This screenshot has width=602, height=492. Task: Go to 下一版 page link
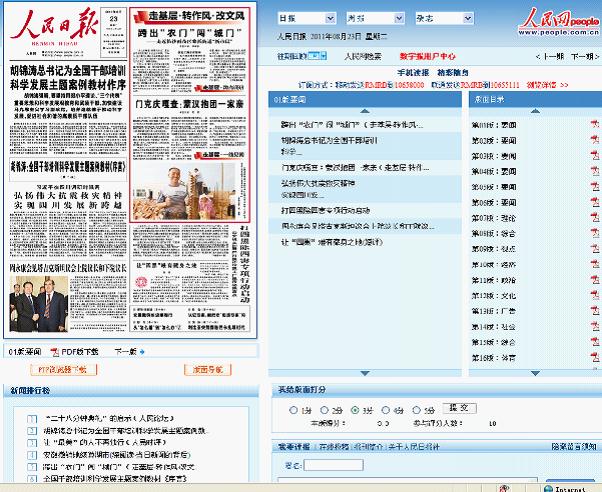125,352
